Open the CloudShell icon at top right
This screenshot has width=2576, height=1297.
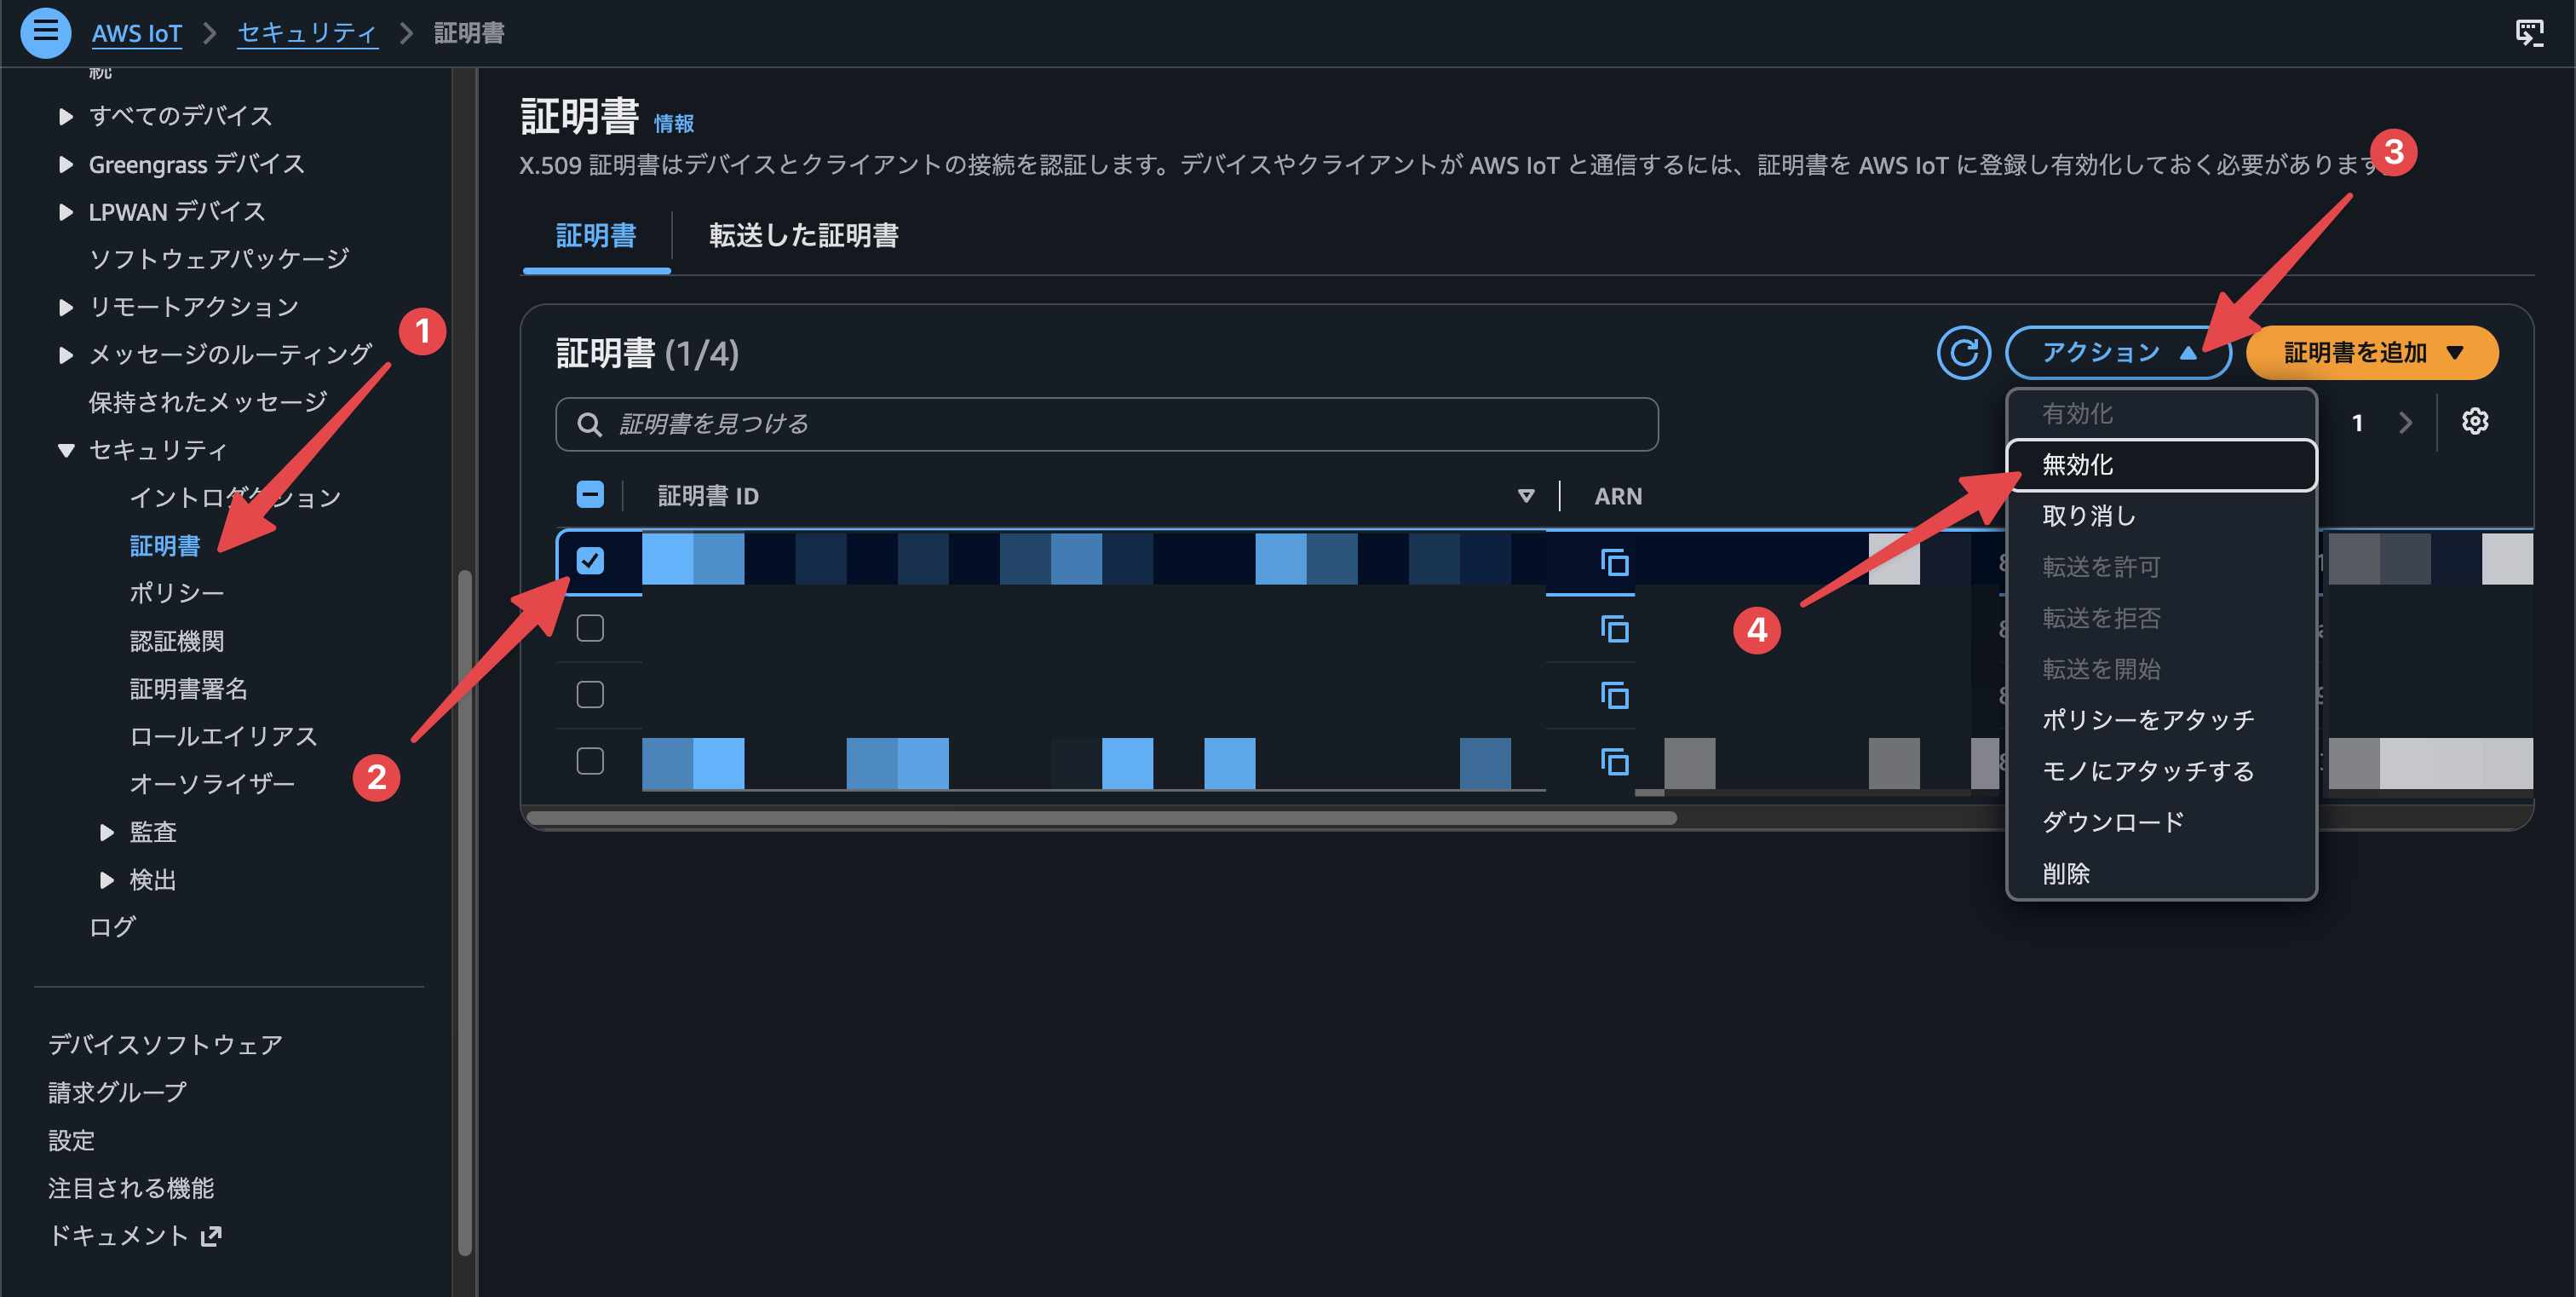(x=2529, y=33)
